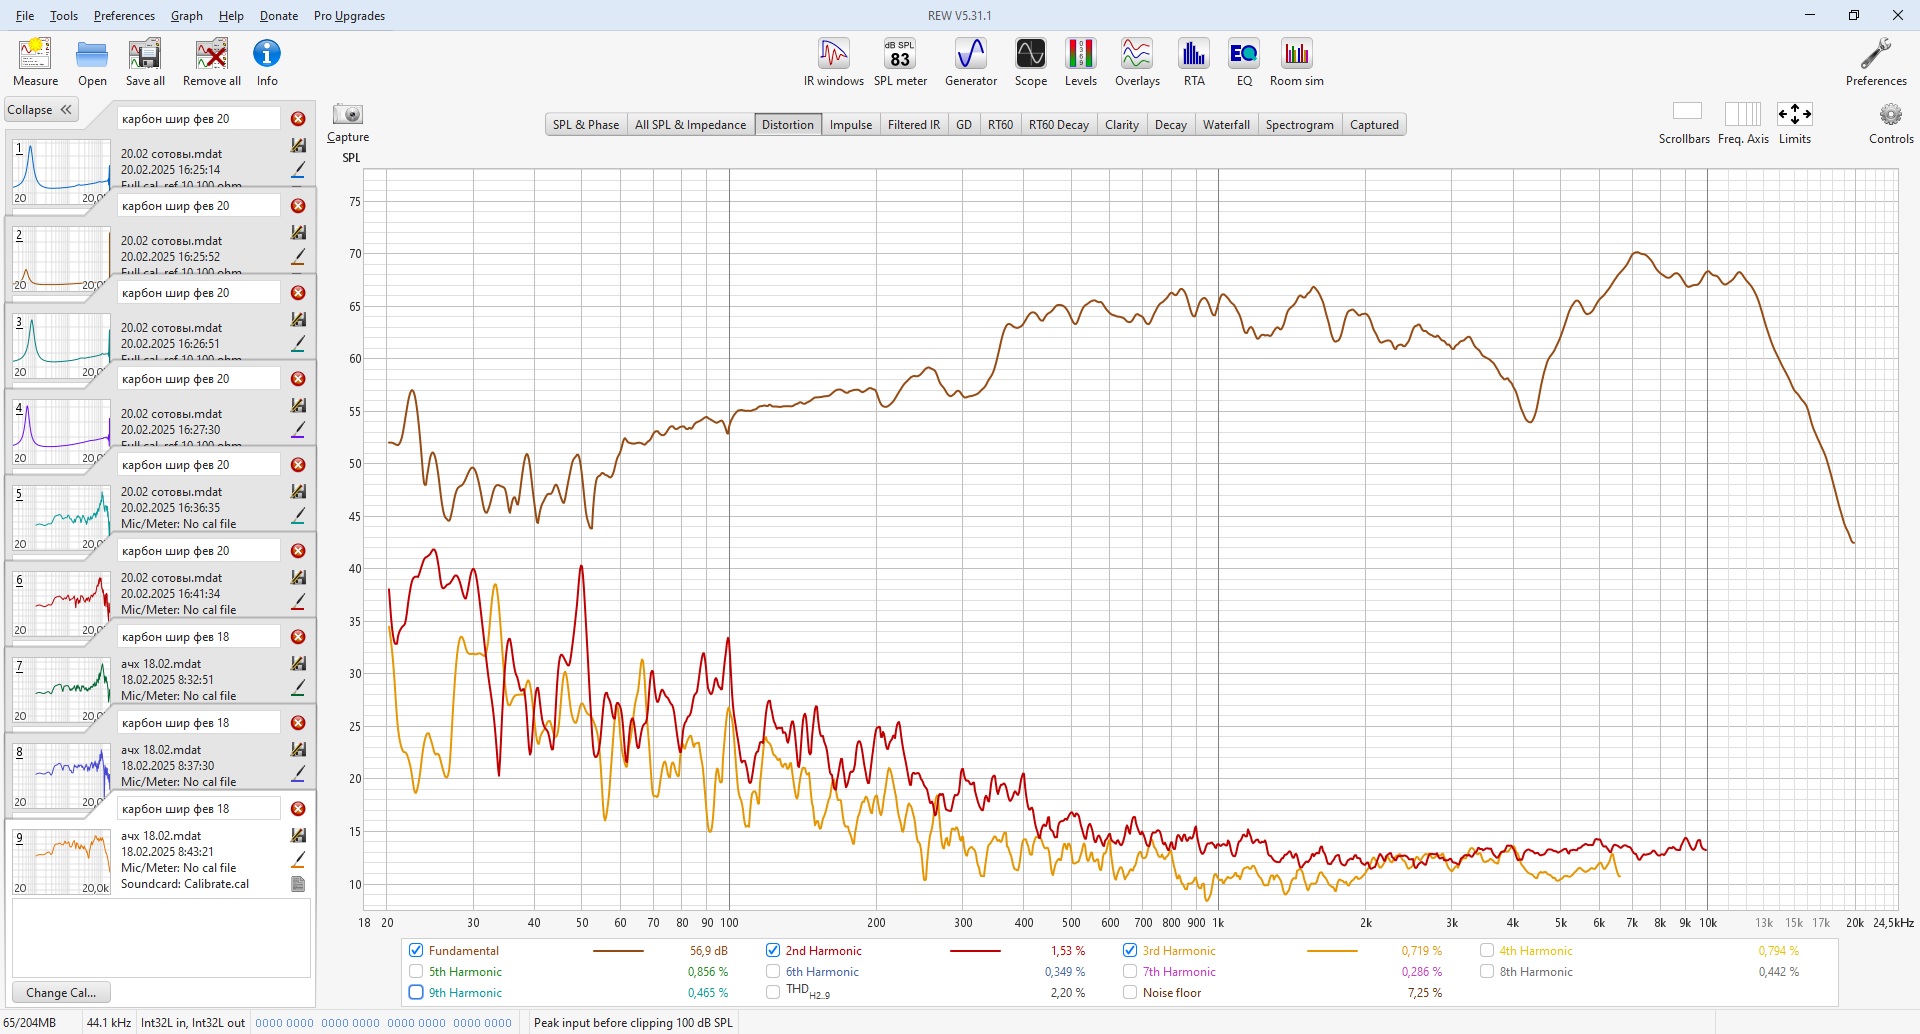Change the 3rd Harmonic trace line color

(1332, 951)
